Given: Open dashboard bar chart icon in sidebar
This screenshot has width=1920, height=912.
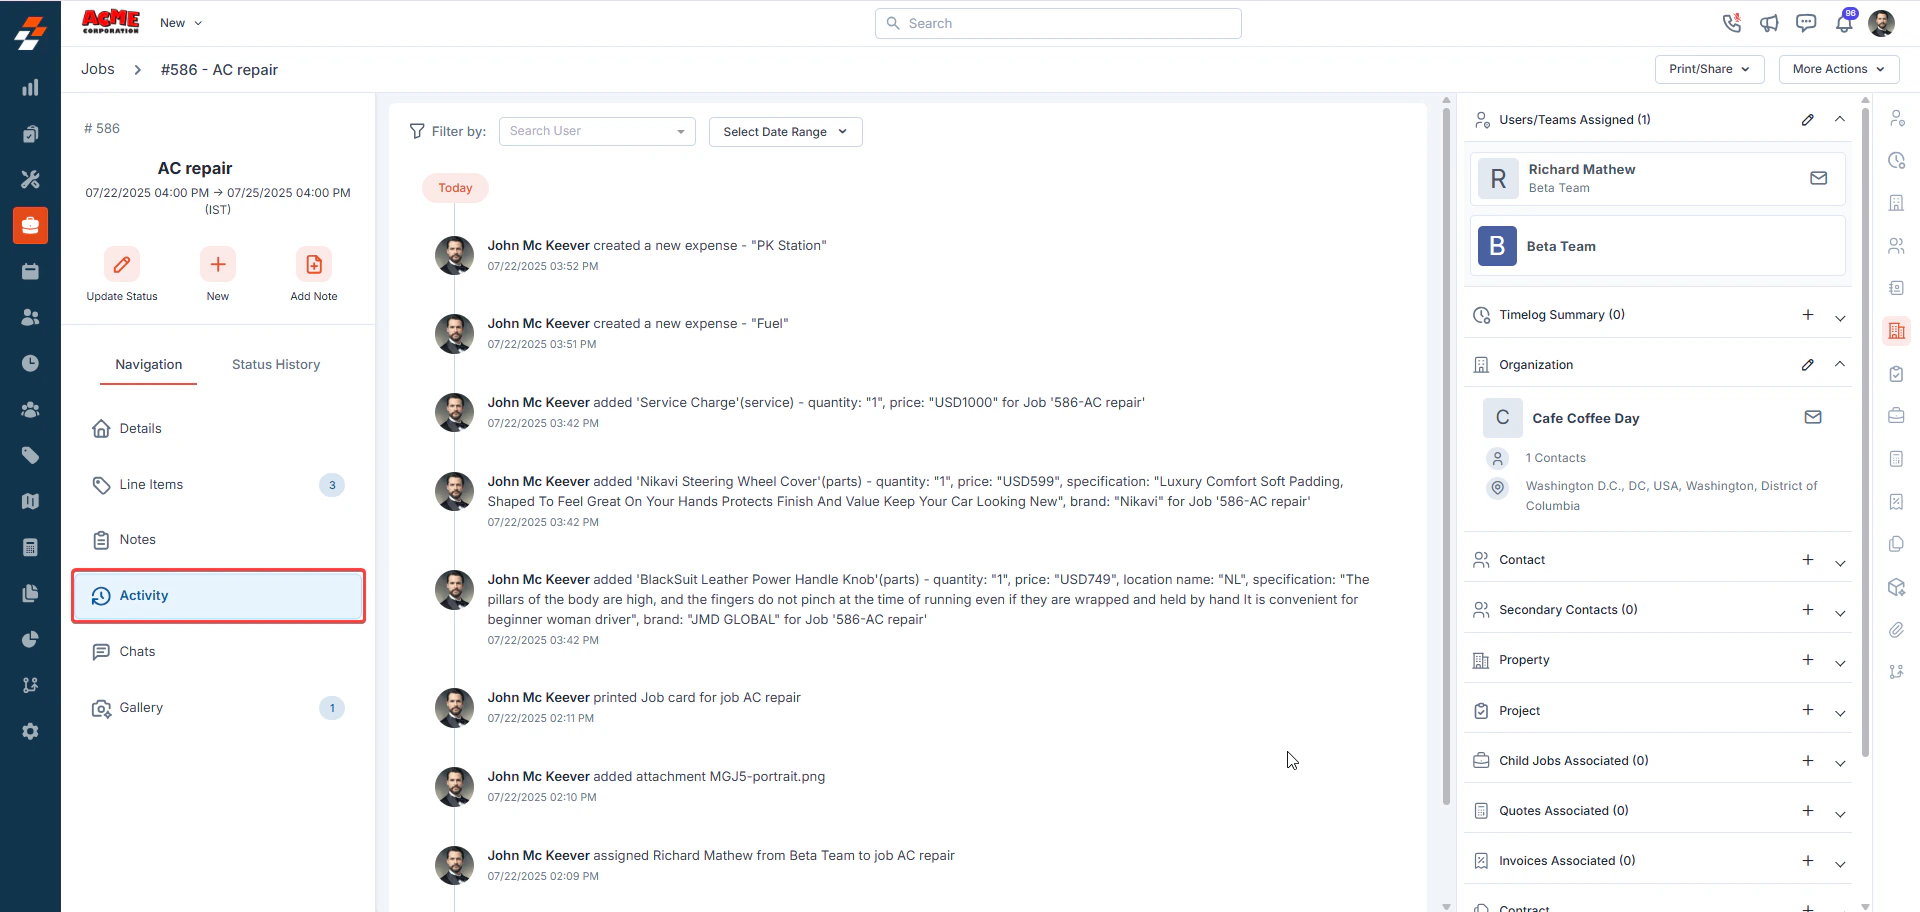Looking at the screenshot, I should (30, 88).
